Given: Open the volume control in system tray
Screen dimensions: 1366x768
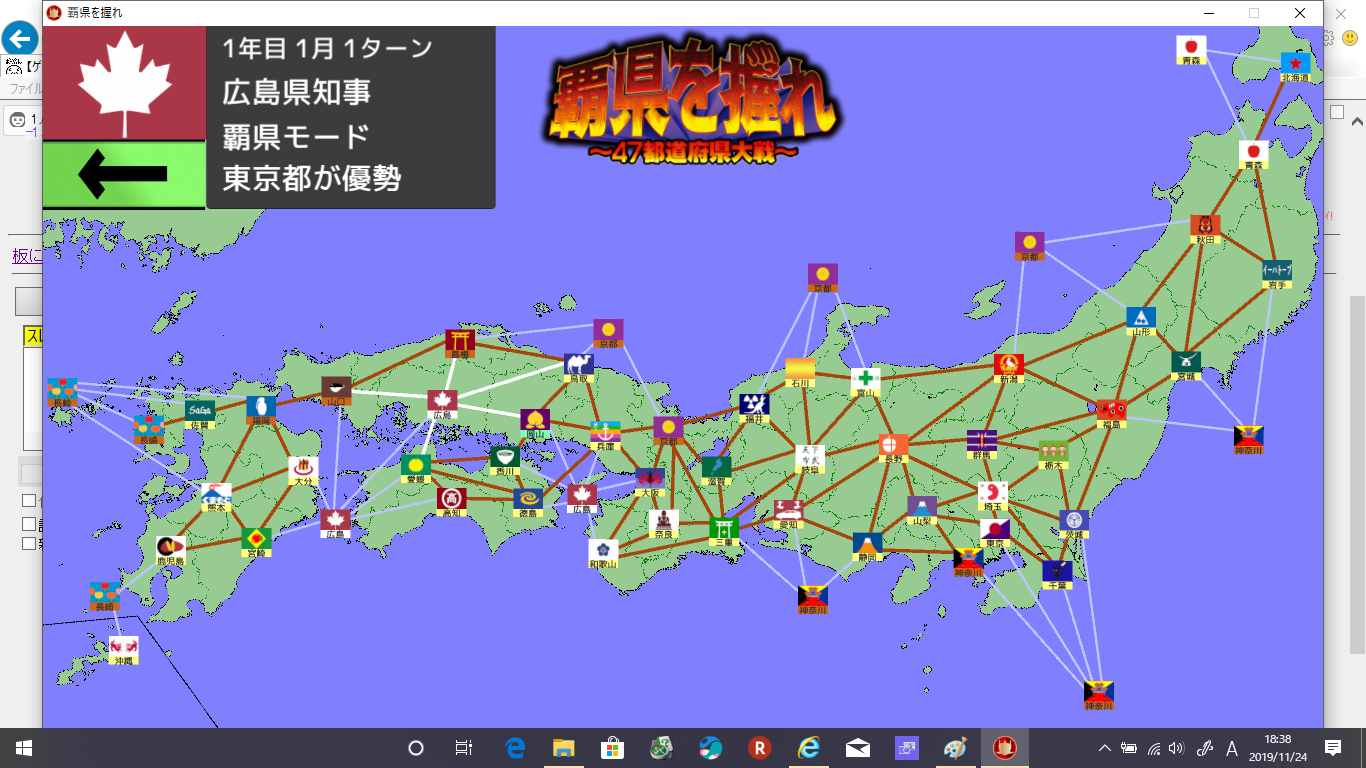Looking at the screenshot, I should pos(1176,748).
